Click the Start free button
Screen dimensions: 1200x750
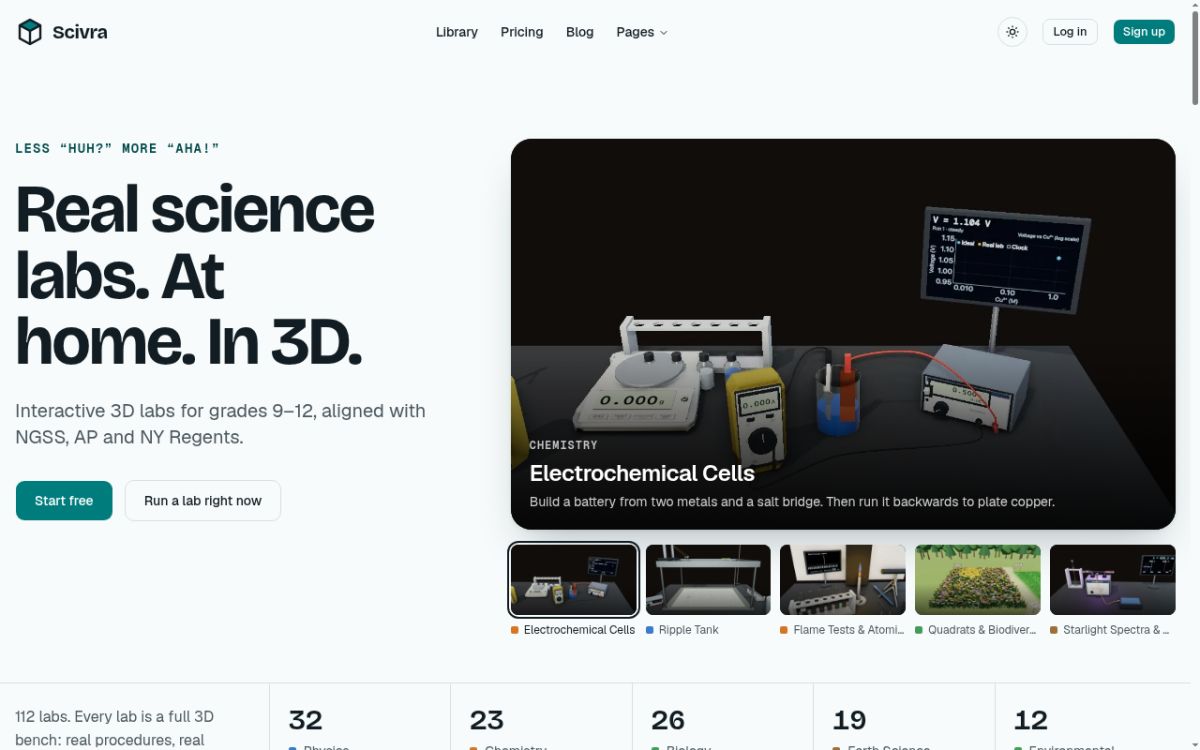[x=64, y=501]
